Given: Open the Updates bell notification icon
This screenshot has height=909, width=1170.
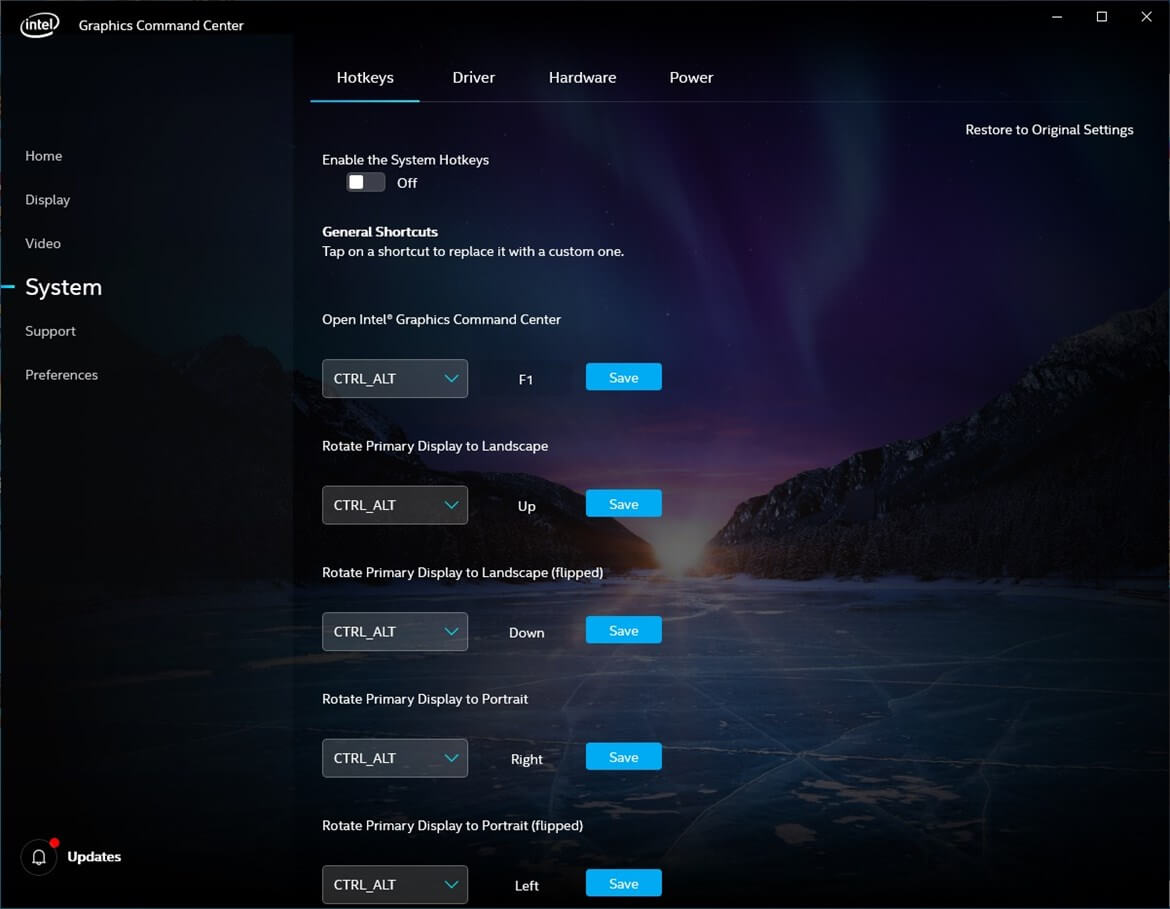Looking at the screenshot, I should [x=39, y=857].
